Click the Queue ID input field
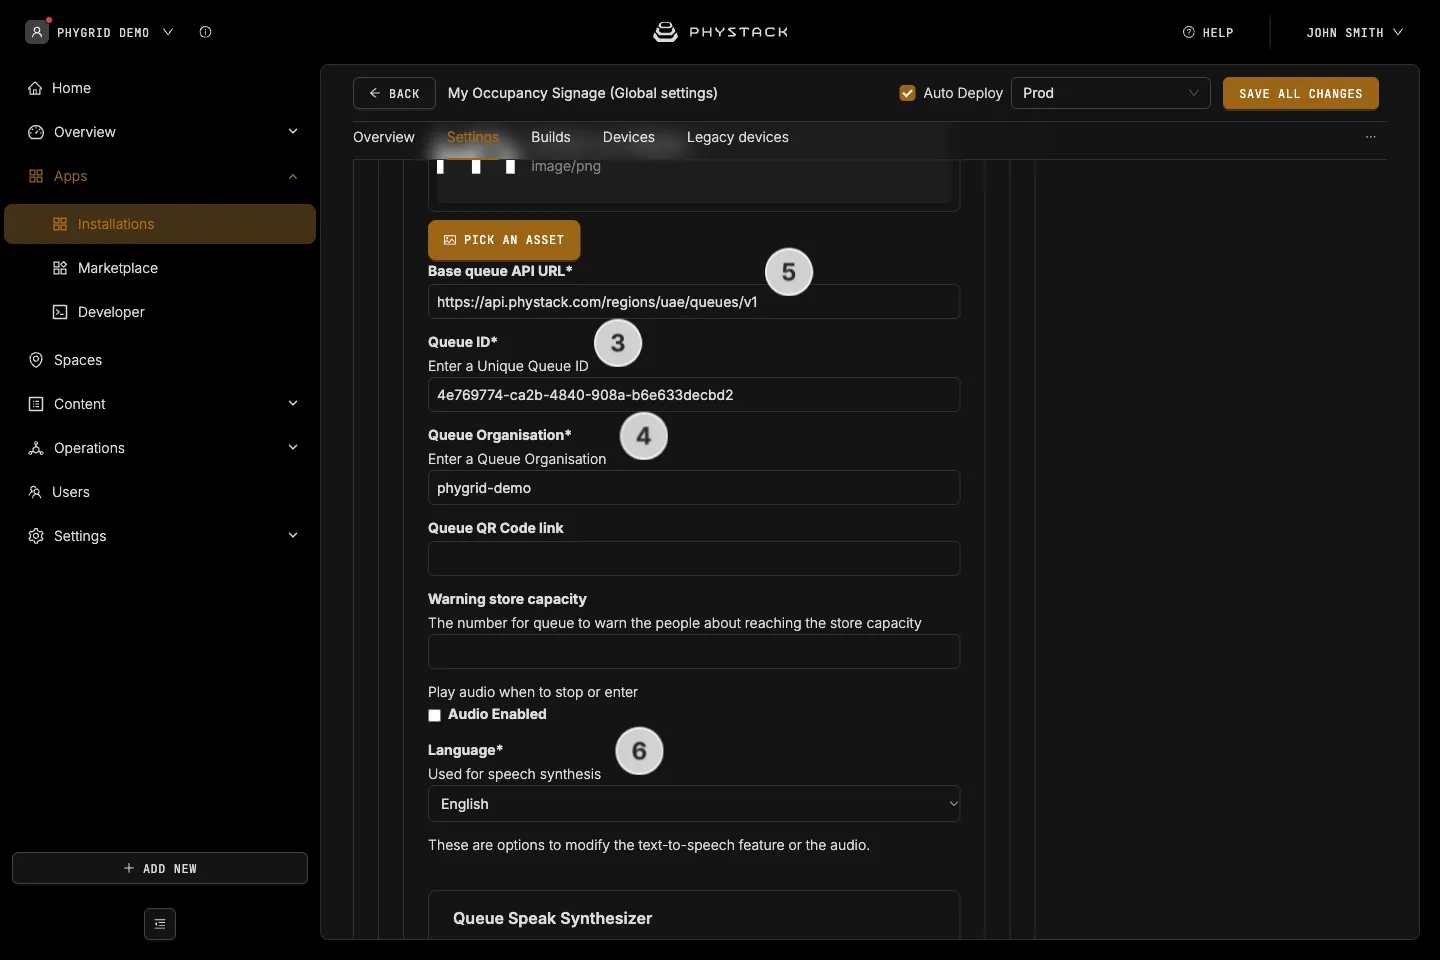This screenshot has width=1440, height=960. click(x=694, y=395)
